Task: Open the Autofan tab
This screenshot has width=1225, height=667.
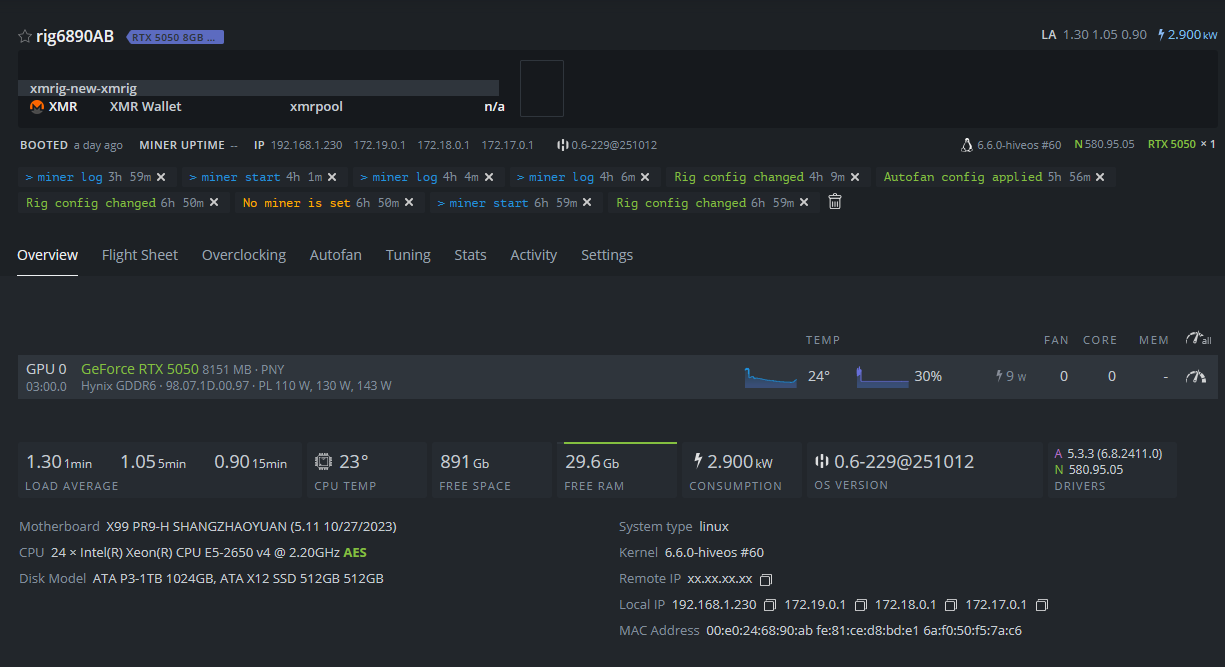Action: point(336,255)
